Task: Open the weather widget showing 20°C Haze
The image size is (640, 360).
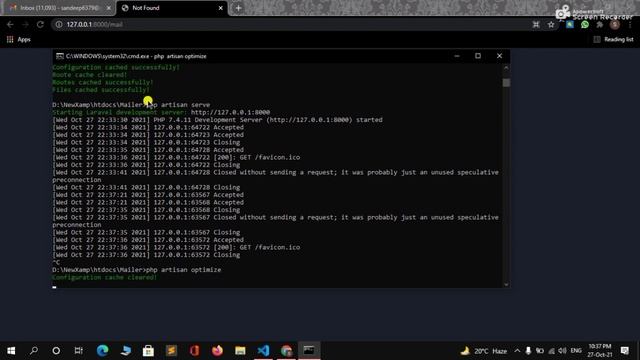Action: point(484,351)
